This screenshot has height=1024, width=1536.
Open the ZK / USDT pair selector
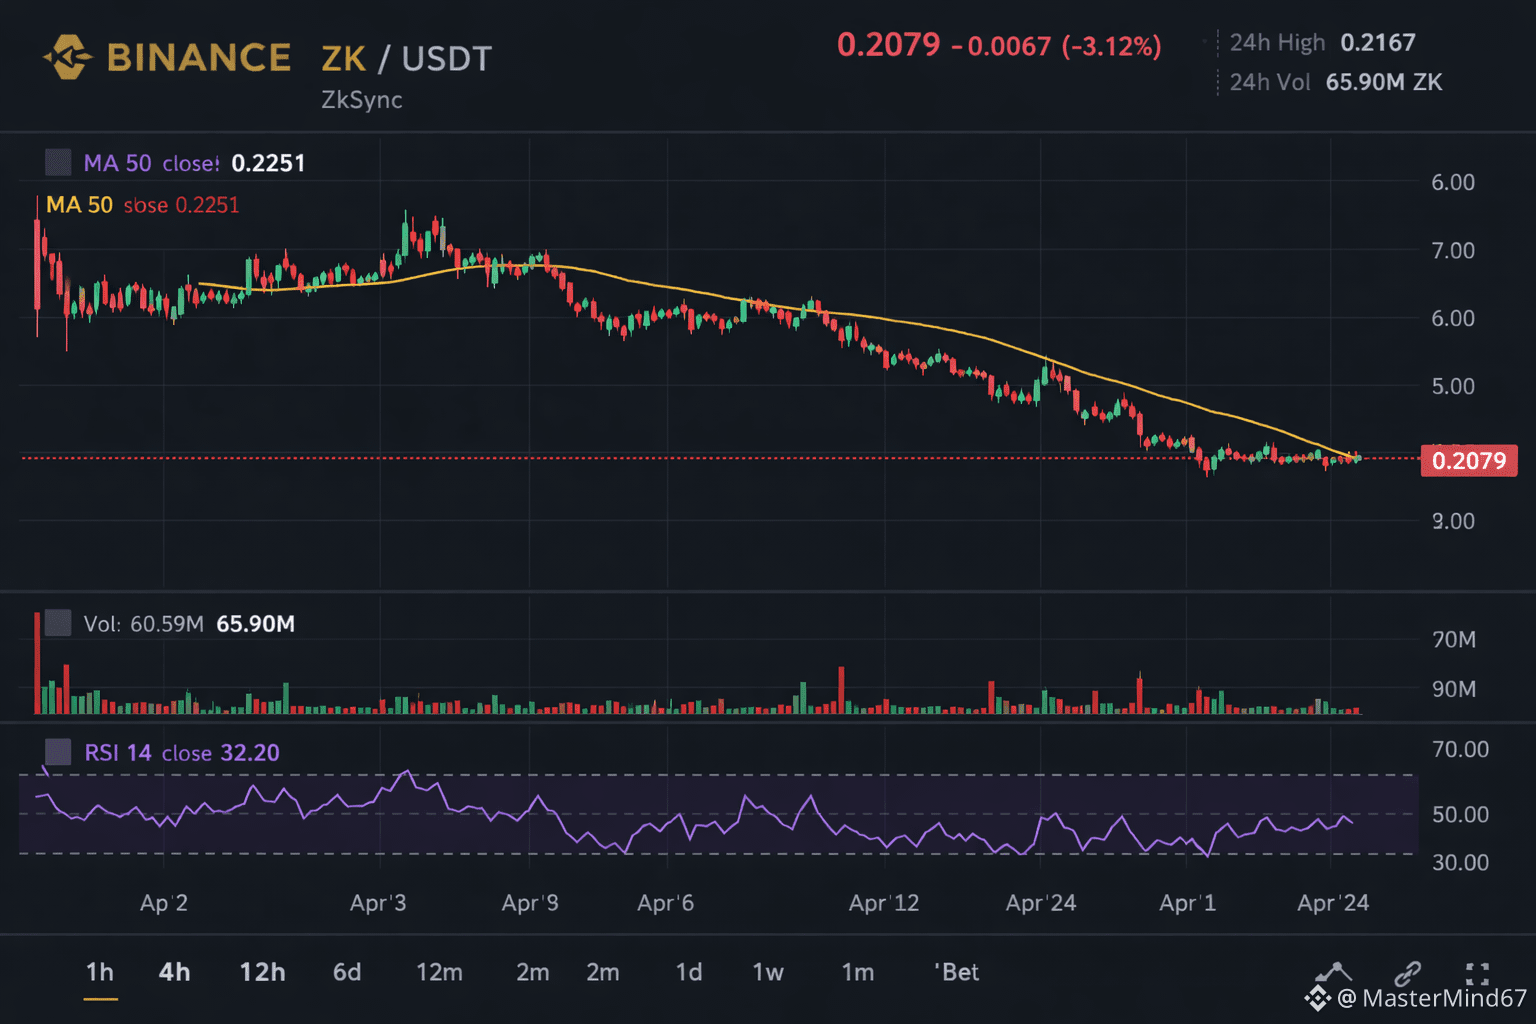coord(407,58)
